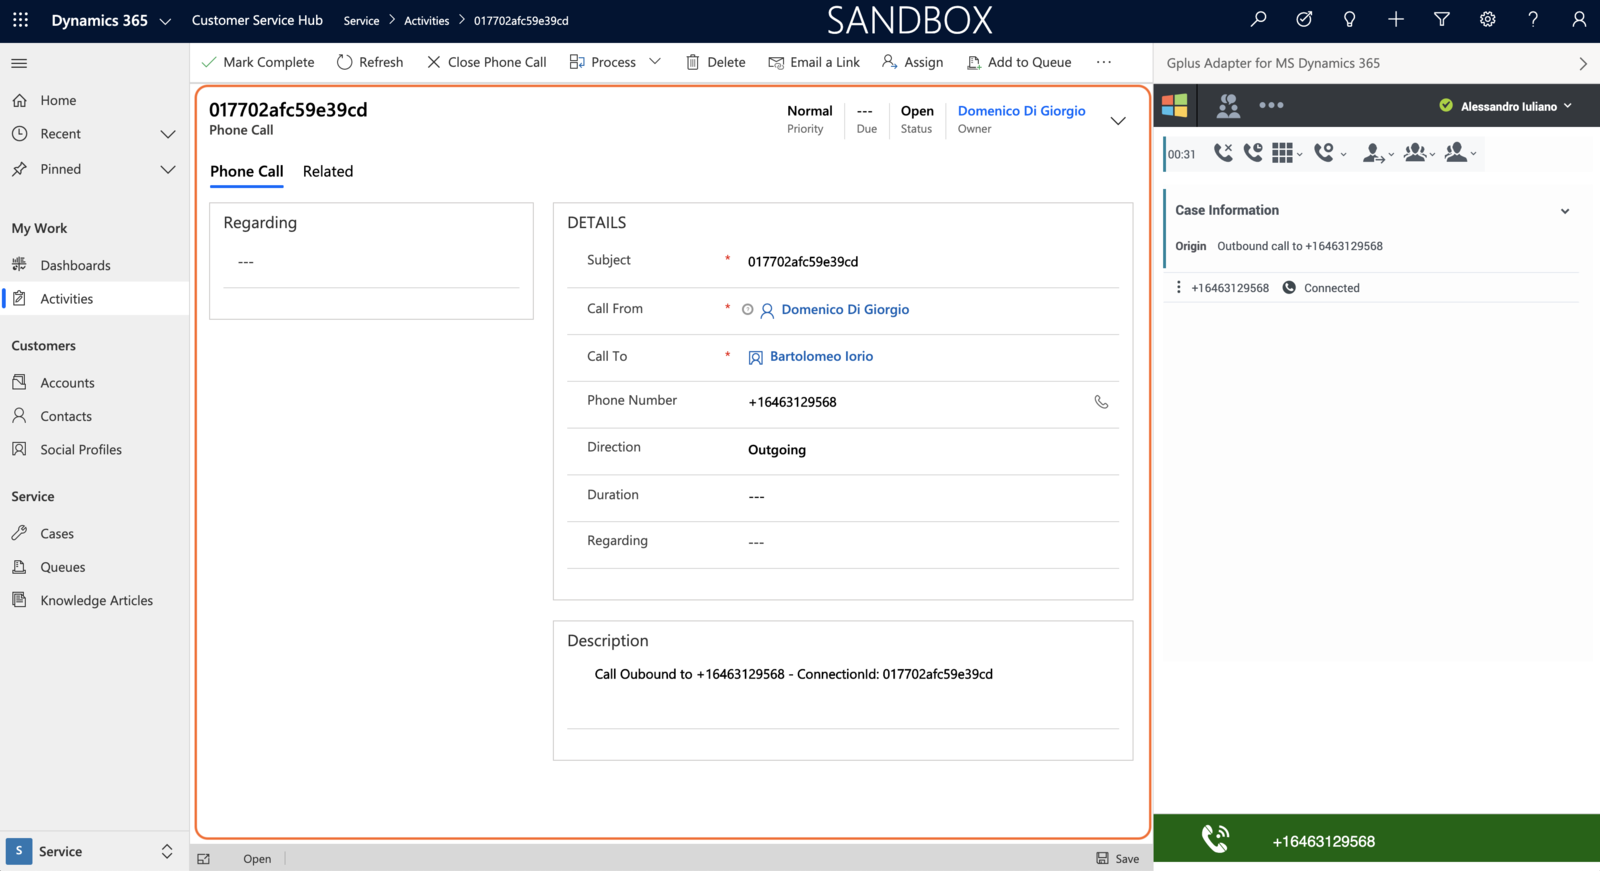Open more commands ellipsis in toolbar

[x=1104, y=62]
